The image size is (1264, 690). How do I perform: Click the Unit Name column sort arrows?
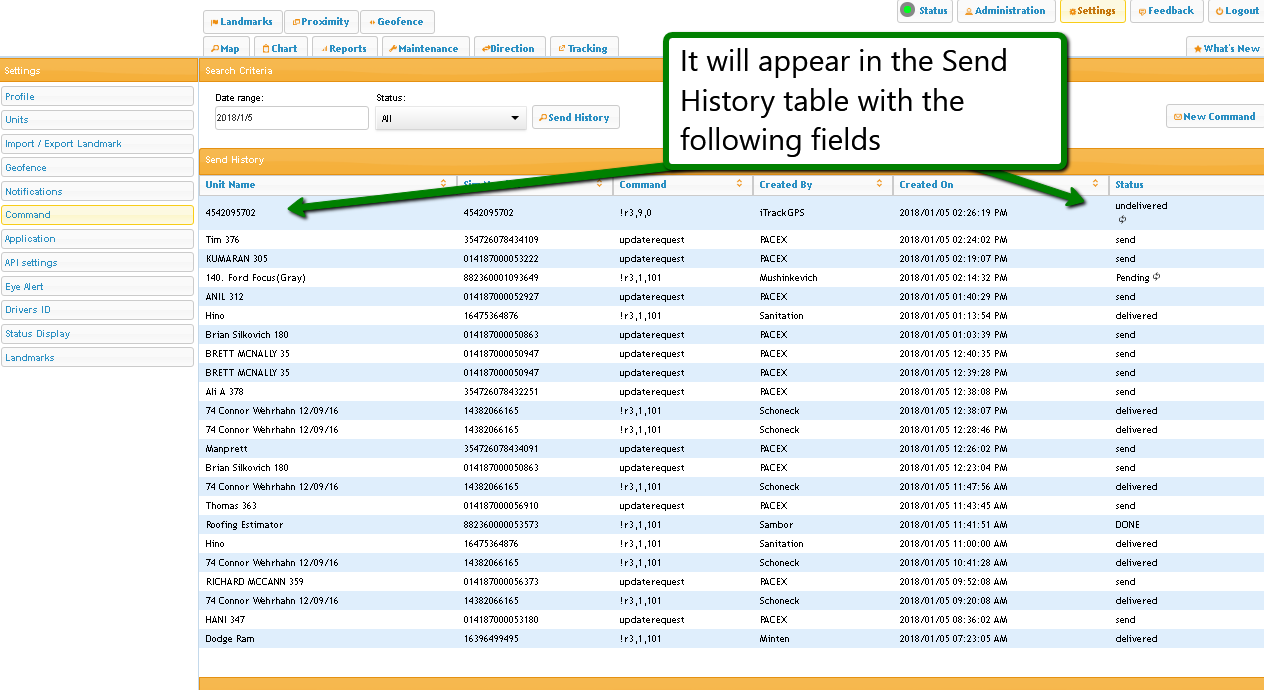tap(444, 184)
